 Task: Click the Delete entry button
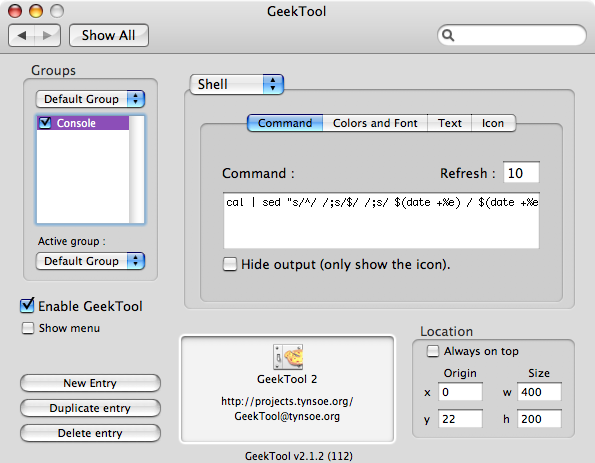pyautogui.click(x=90, y=433)
